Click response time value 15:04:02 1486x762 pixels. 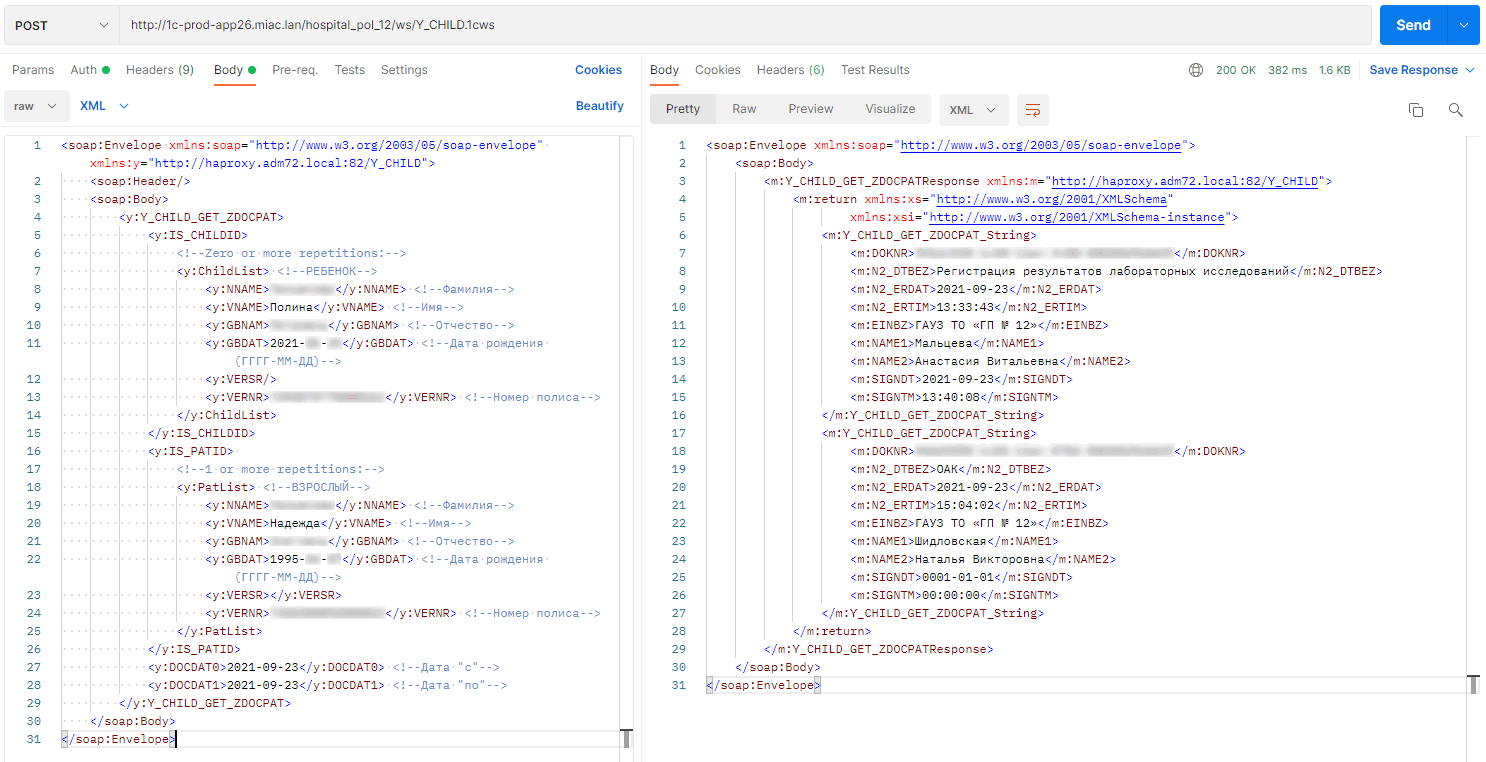coord(964,505)
